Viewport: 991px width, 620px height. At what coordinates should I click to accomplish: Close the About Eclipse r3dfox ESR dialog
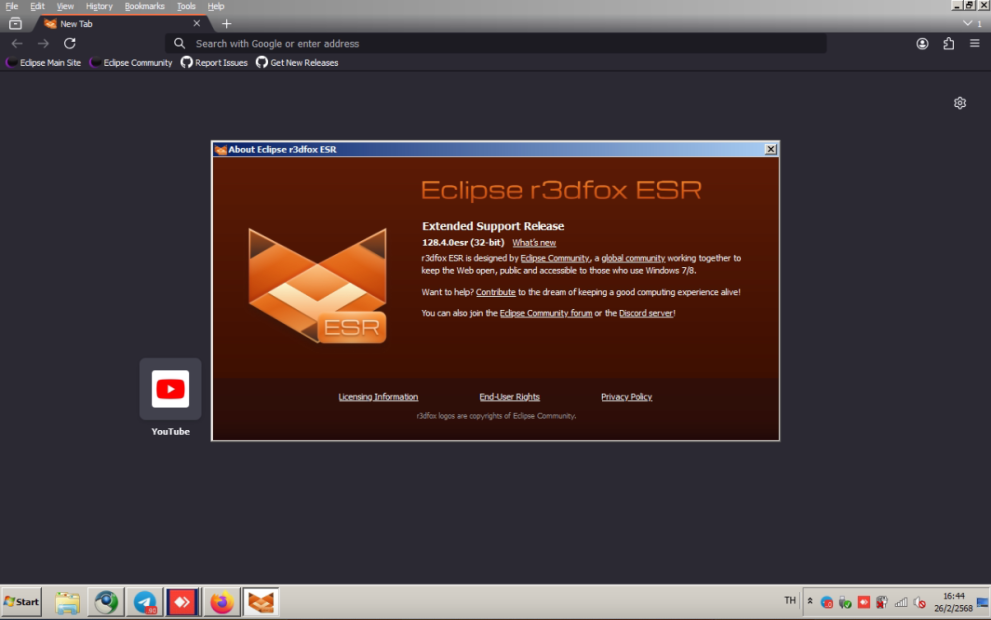click(x=770, y=149)
